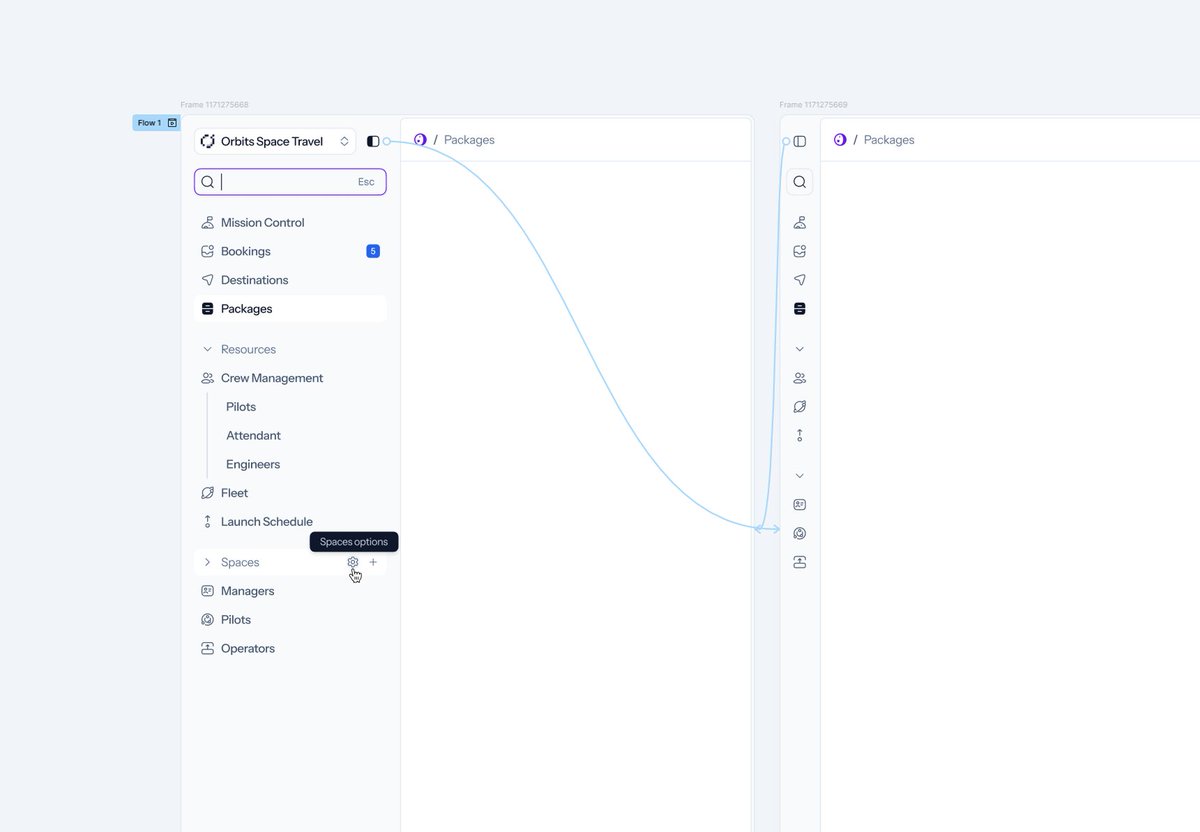Viewport: 1200px width, 832px height.
Task: Open Launch Schedule in the sidebar
Action: coord(290,522)
